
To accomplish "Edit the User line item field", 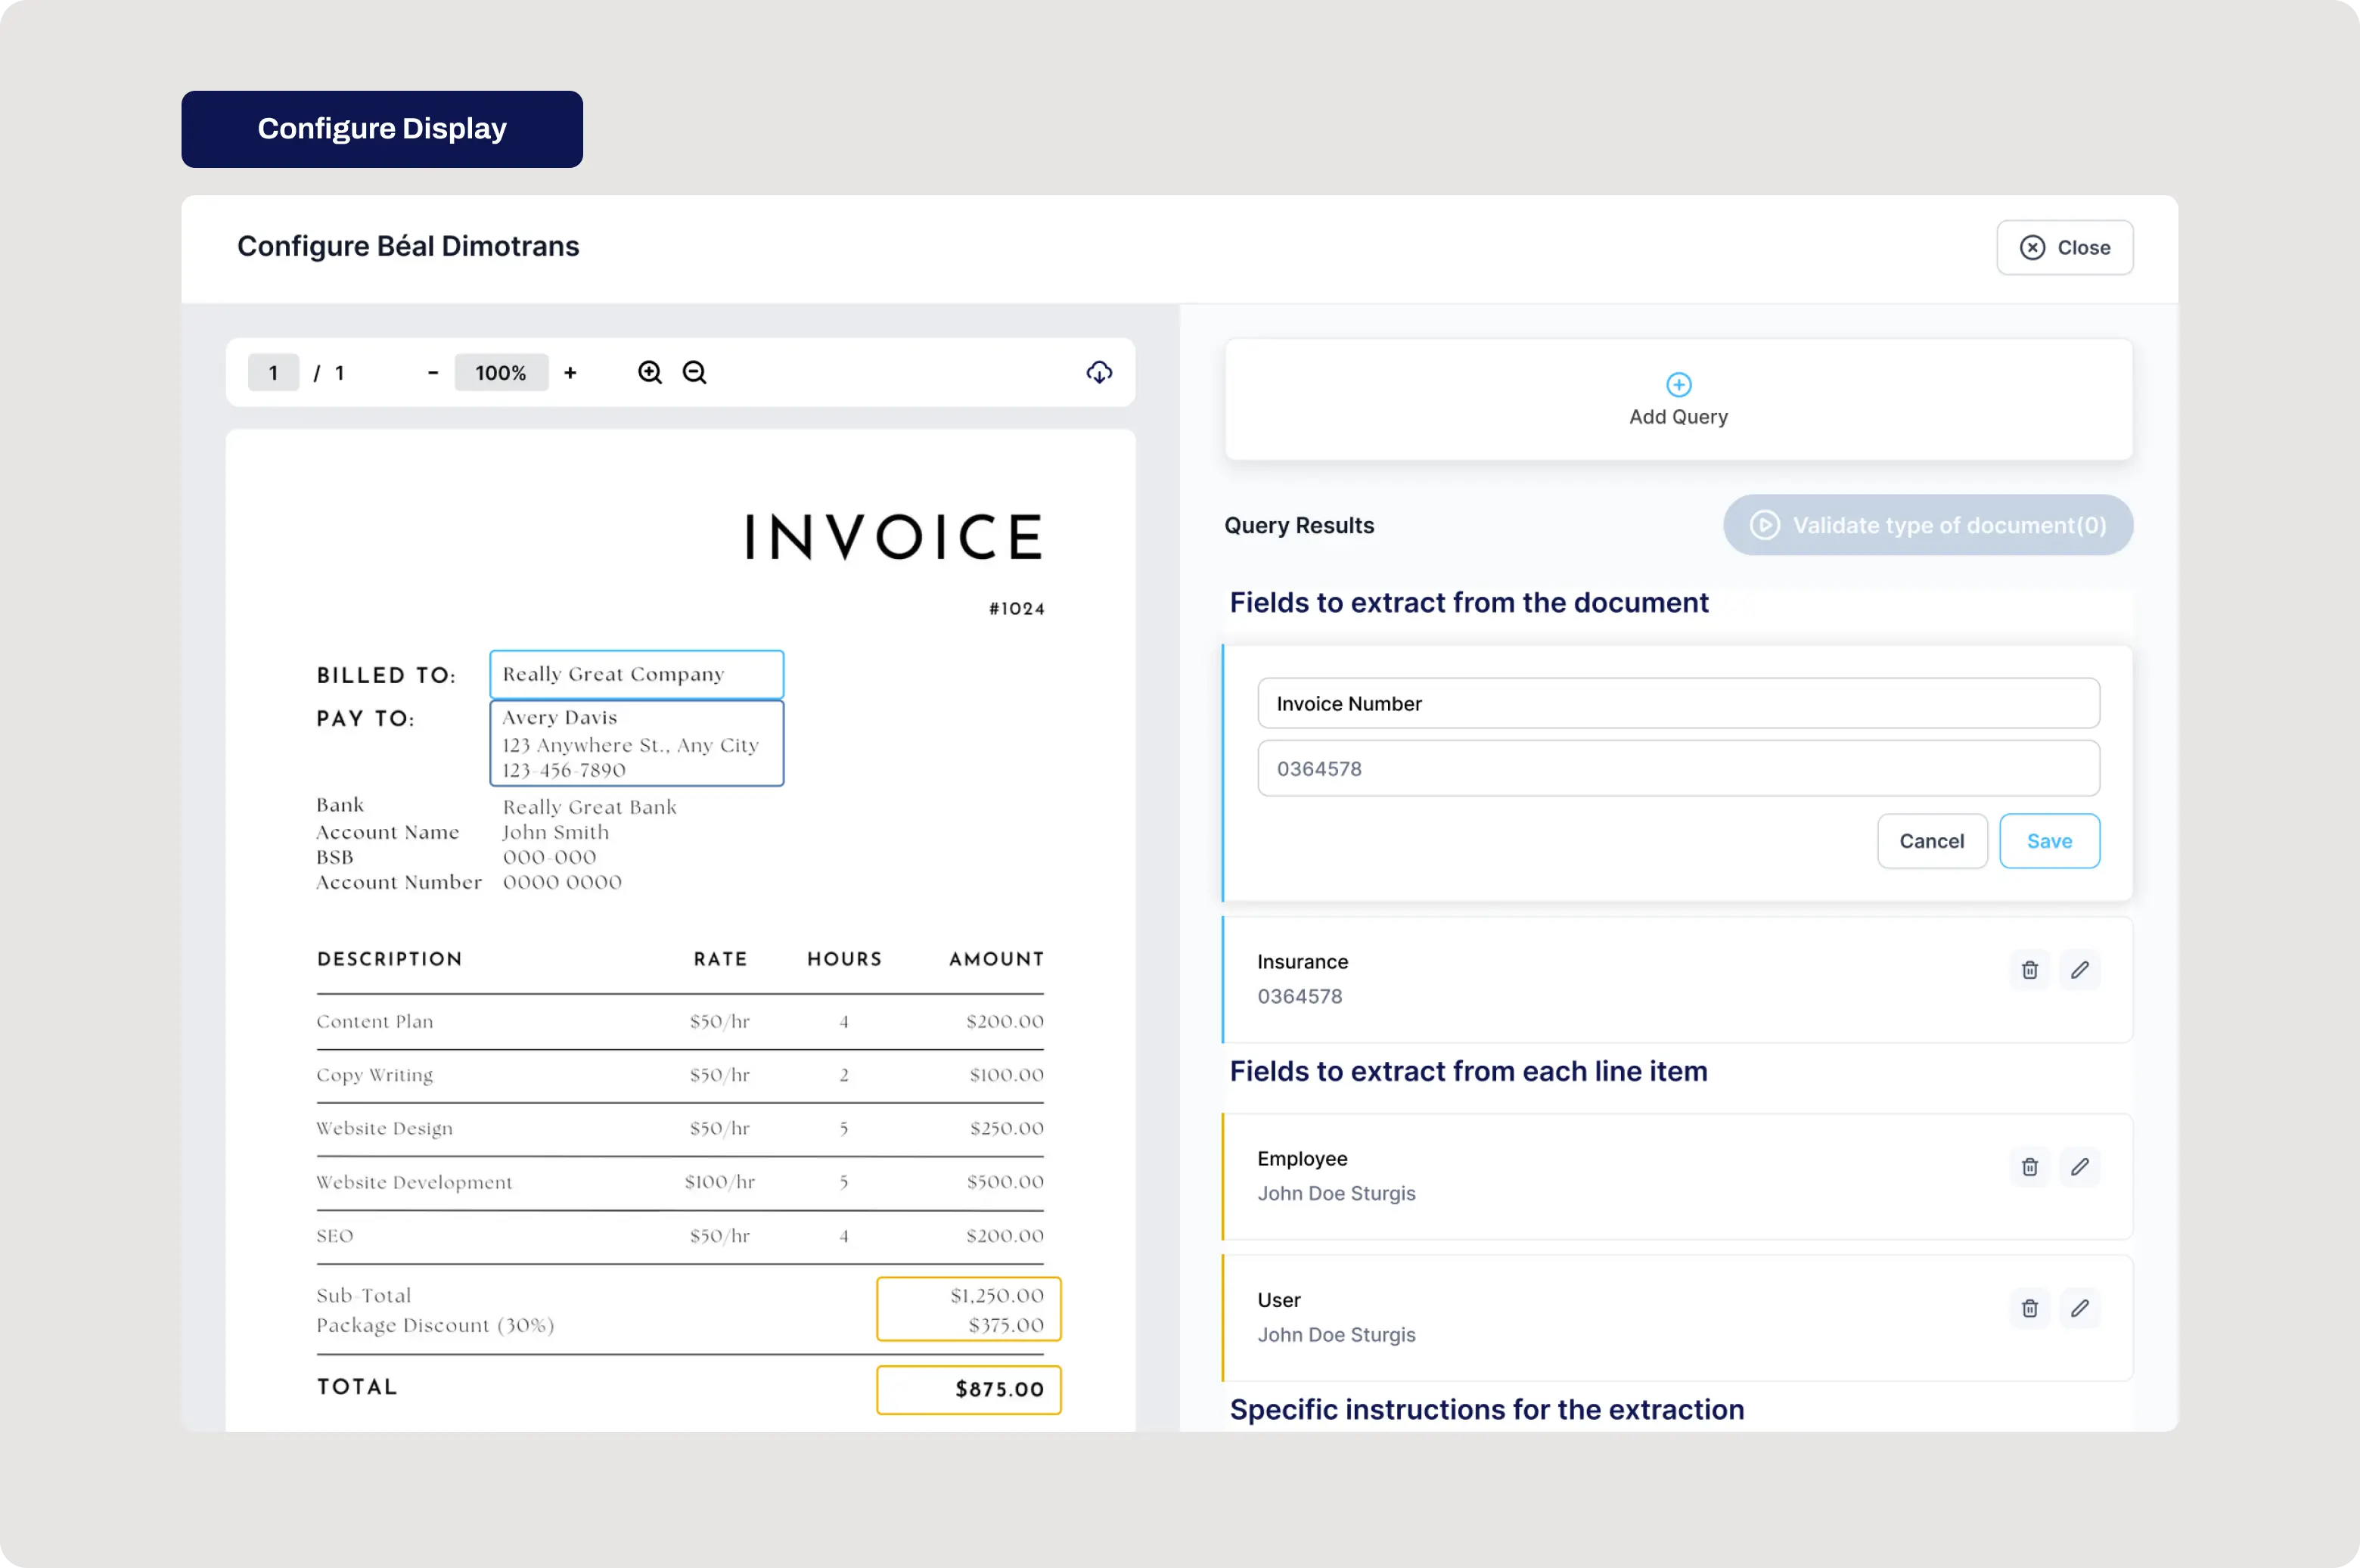I will point(2079,1308).
